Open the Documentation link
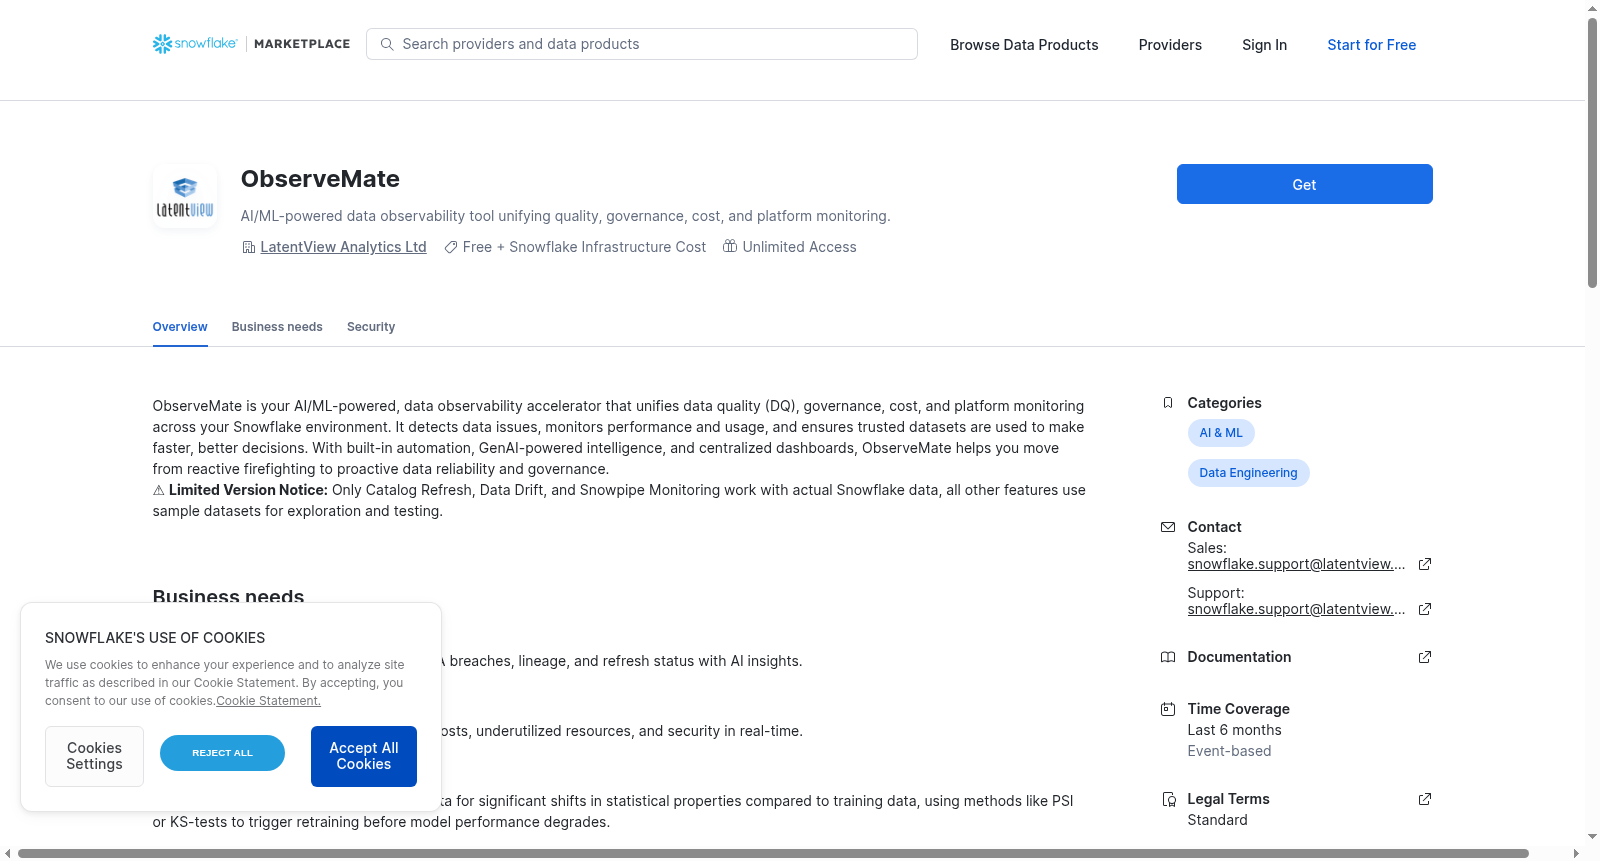This screenshot has height=861, width=1600. point(1239,657)
